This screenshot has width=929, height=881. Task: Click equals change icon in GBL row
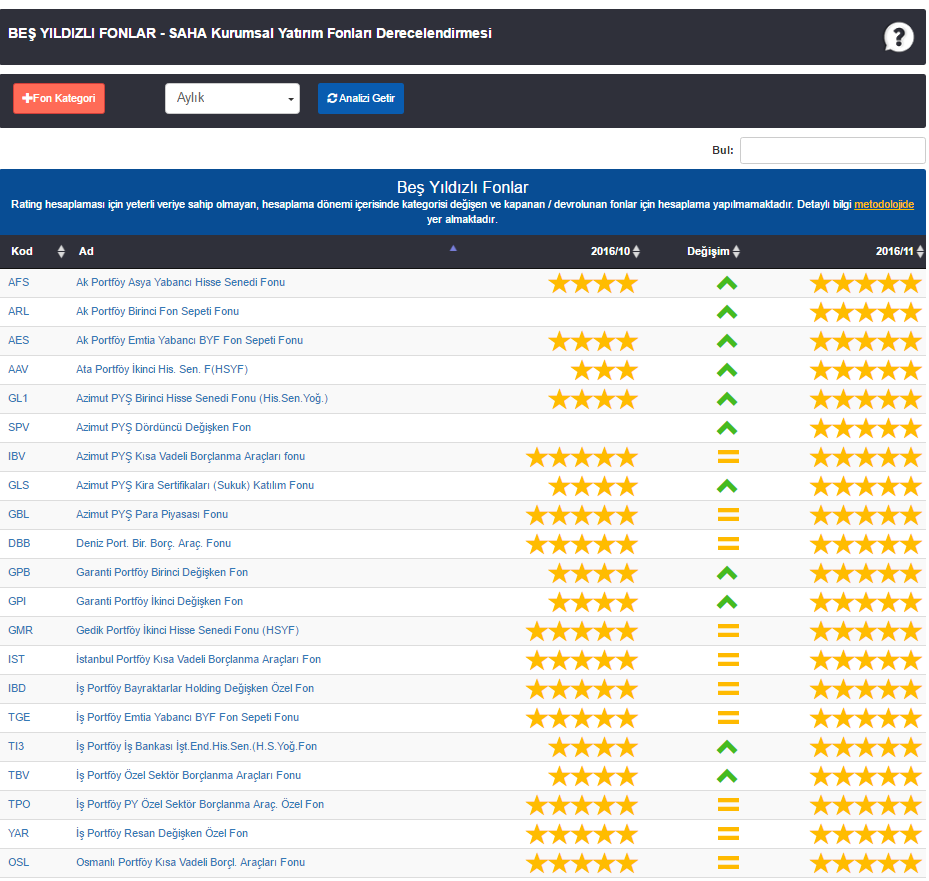(728, 514)
